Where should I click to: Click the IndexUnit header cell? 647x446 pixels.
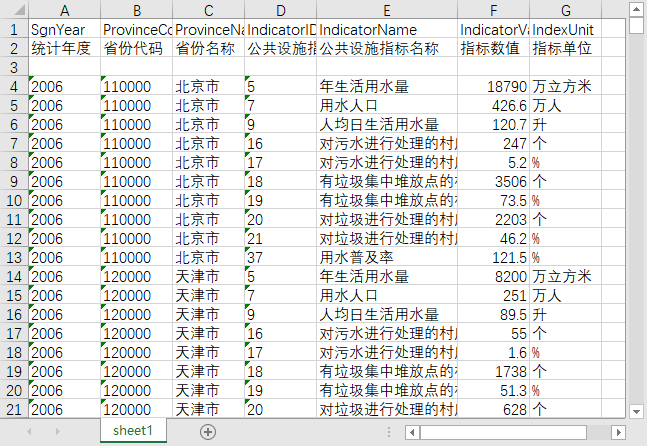(566, 29)
